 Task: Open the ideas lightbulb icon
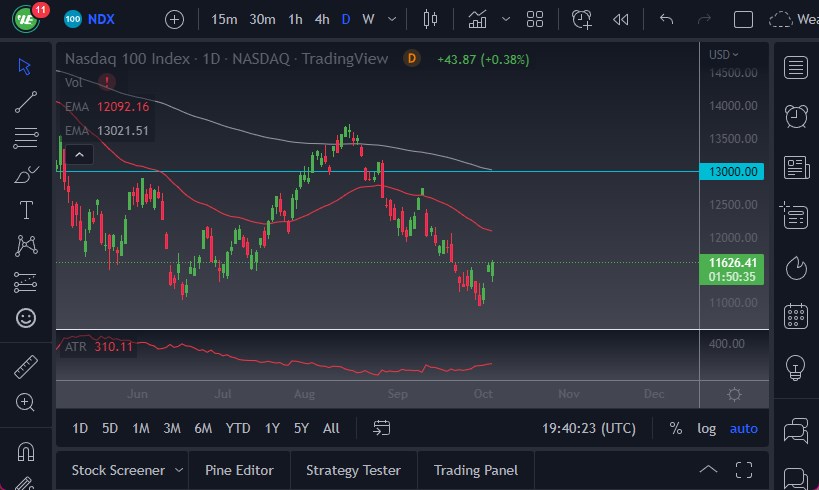(796, 365)
